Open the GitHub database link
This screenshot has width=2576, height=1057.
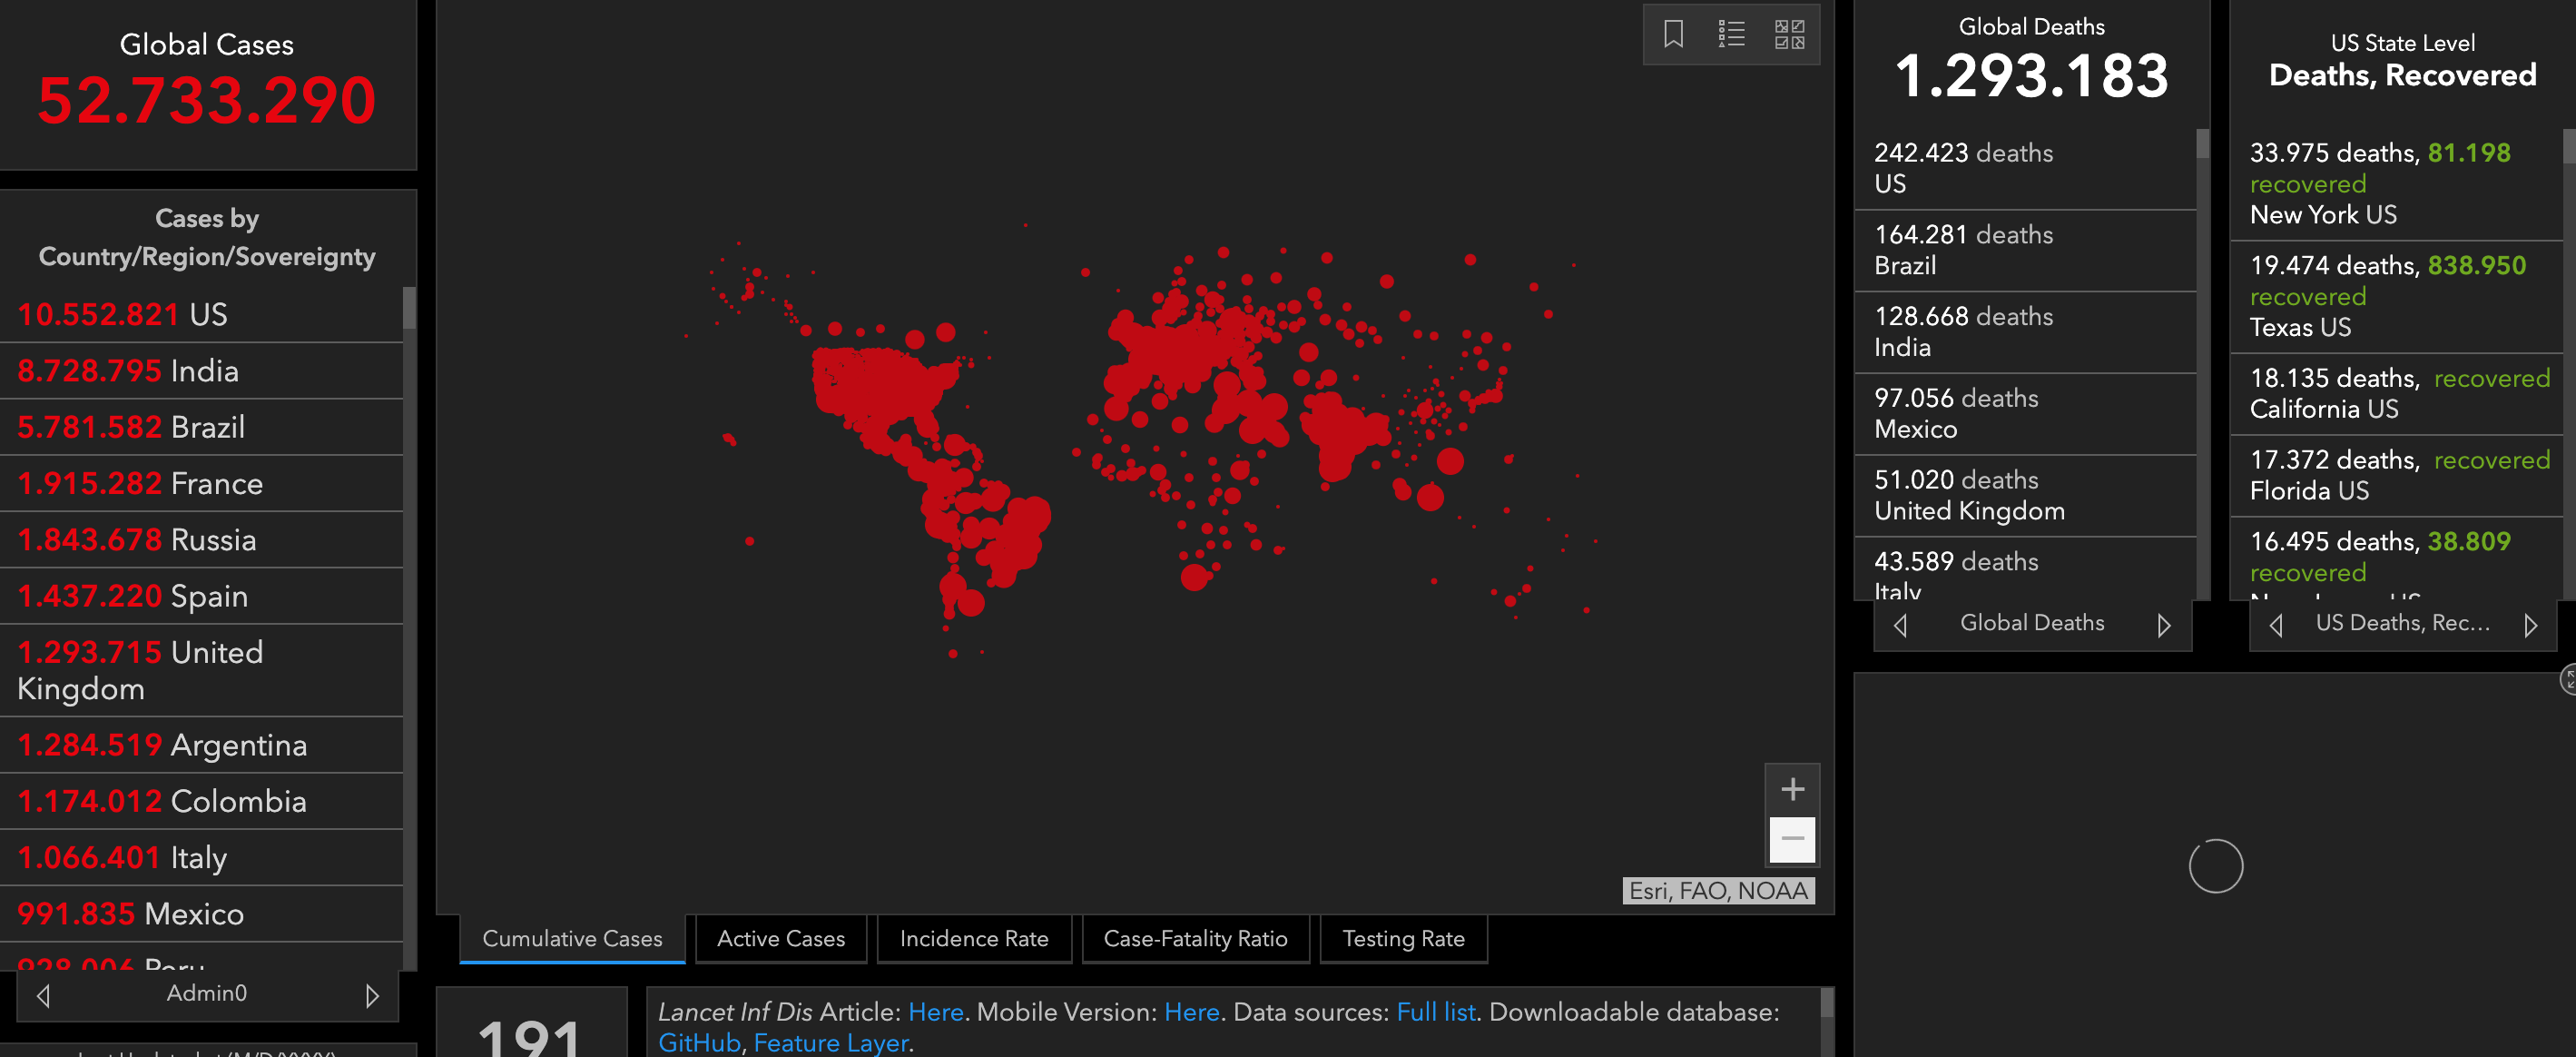tap(698, 1042)
